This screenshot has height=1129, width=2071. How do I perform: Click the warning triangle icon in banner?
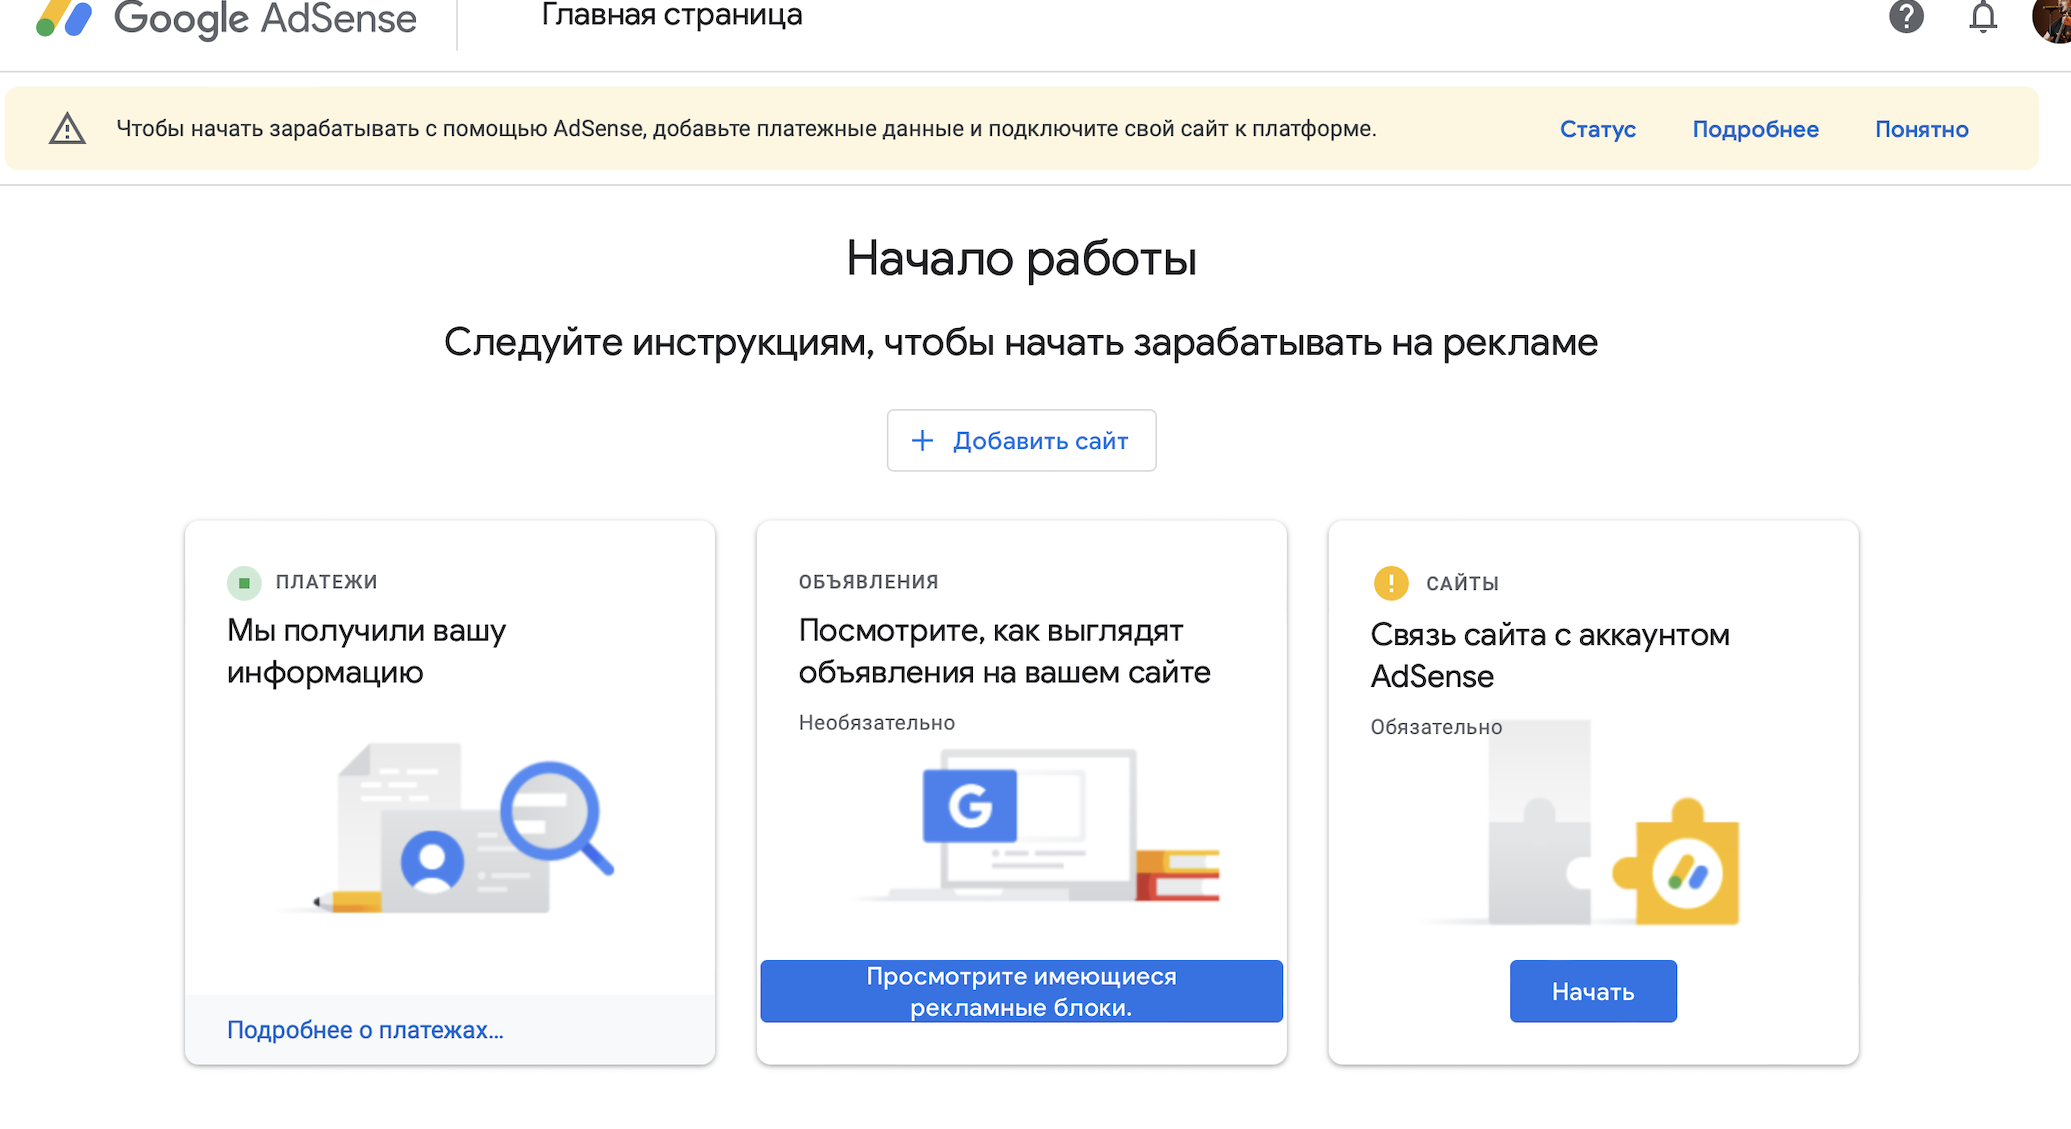click(x=67, y=129)
